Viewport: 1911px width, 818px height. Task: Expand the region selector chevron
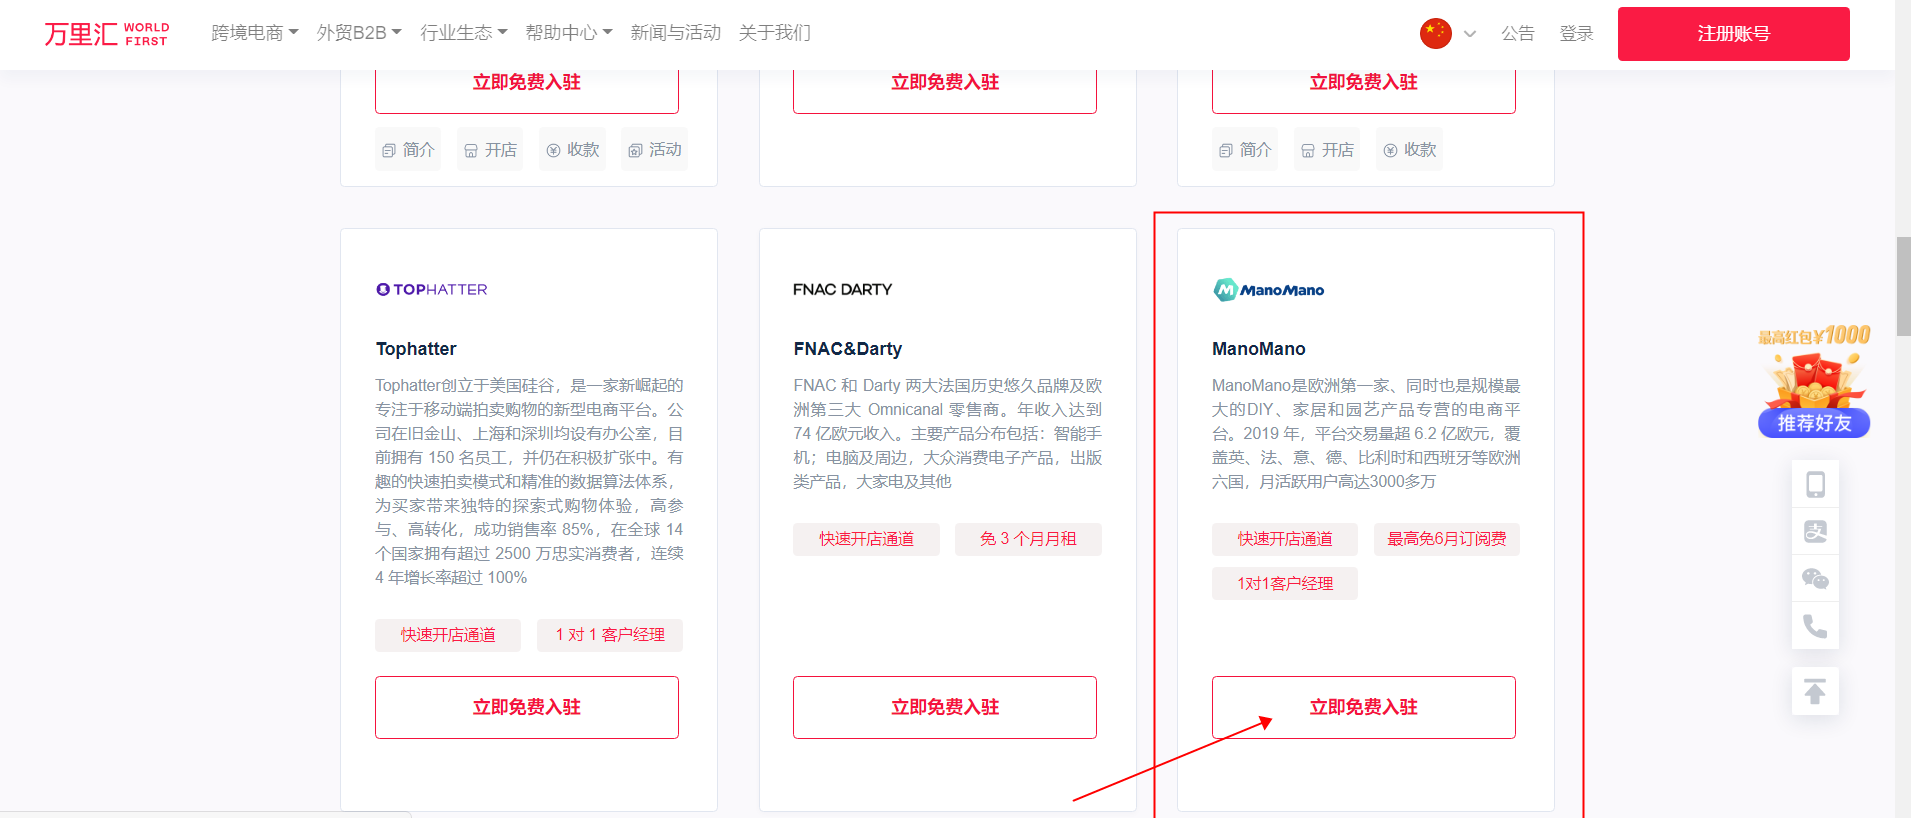click(1470, 34)
